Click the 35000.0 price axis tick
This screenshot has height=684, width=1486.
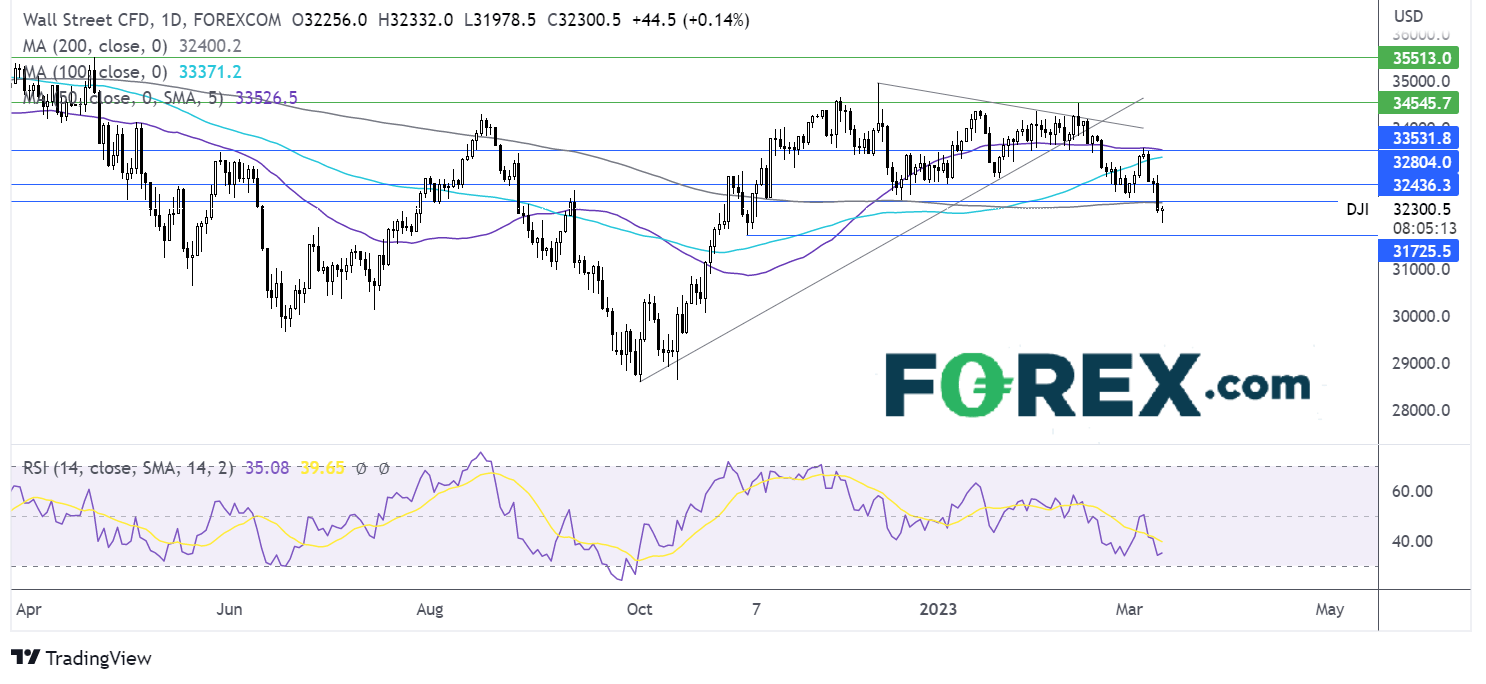point(1421,80)
